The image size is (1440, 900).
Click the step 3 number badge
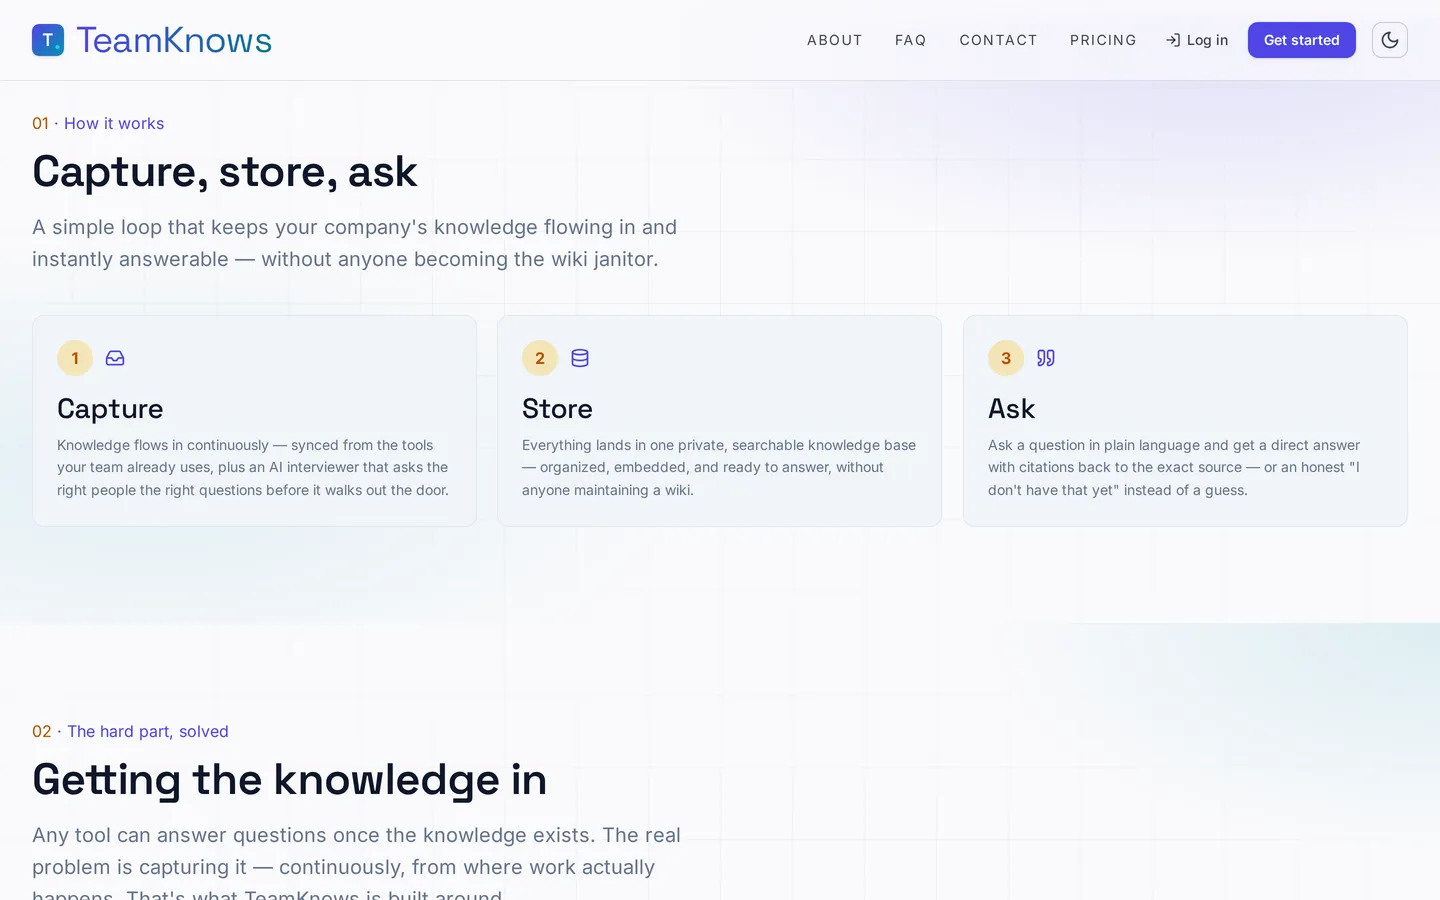point(1006,358)
